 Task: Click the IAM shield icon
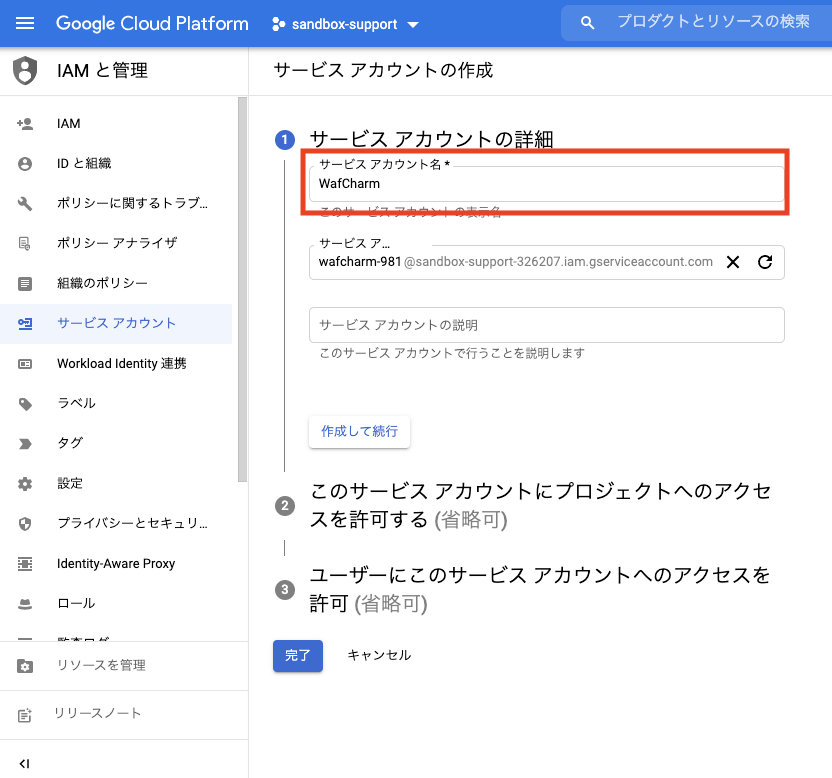[x=25, y=70]
